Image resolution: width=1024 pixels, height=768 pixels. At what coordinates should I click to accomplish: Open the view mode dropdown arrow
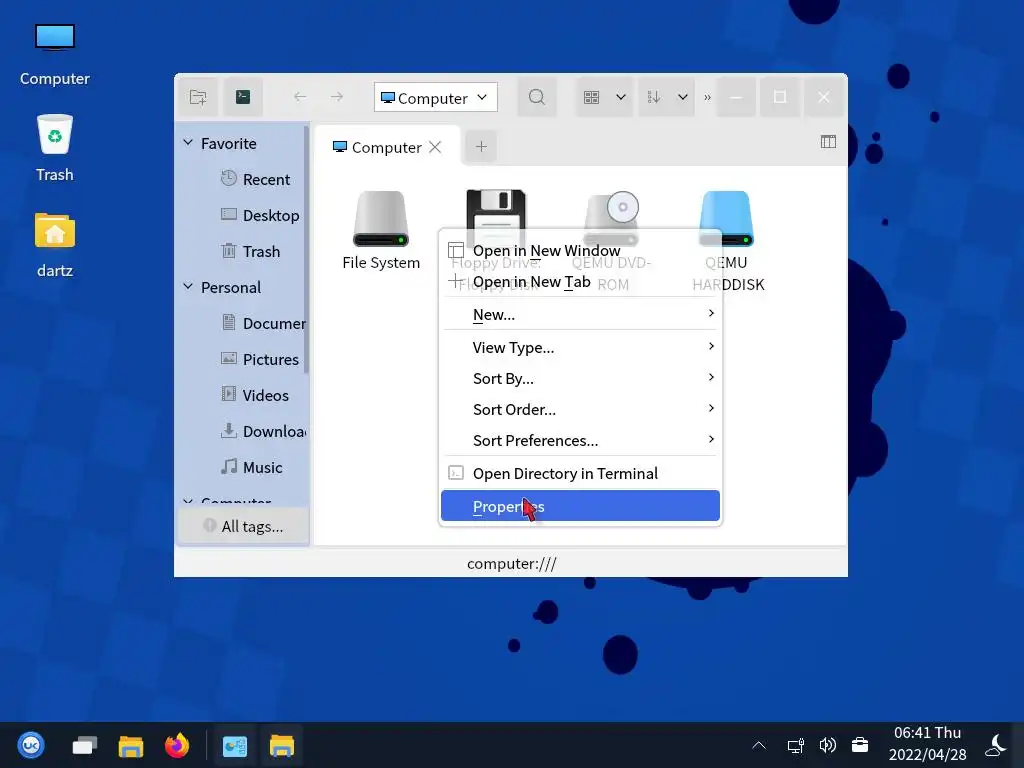(x=621, y=97)
